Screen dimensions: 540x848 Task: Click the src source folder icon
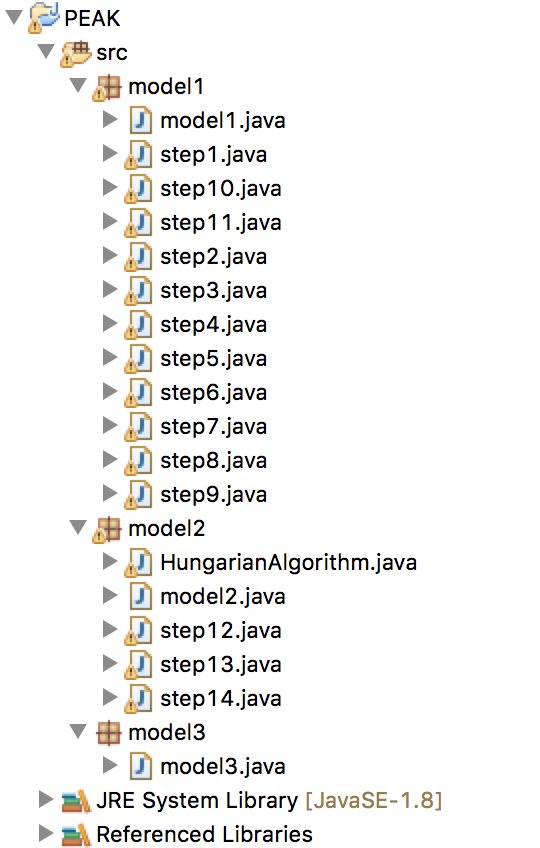[x=75, y=53]
